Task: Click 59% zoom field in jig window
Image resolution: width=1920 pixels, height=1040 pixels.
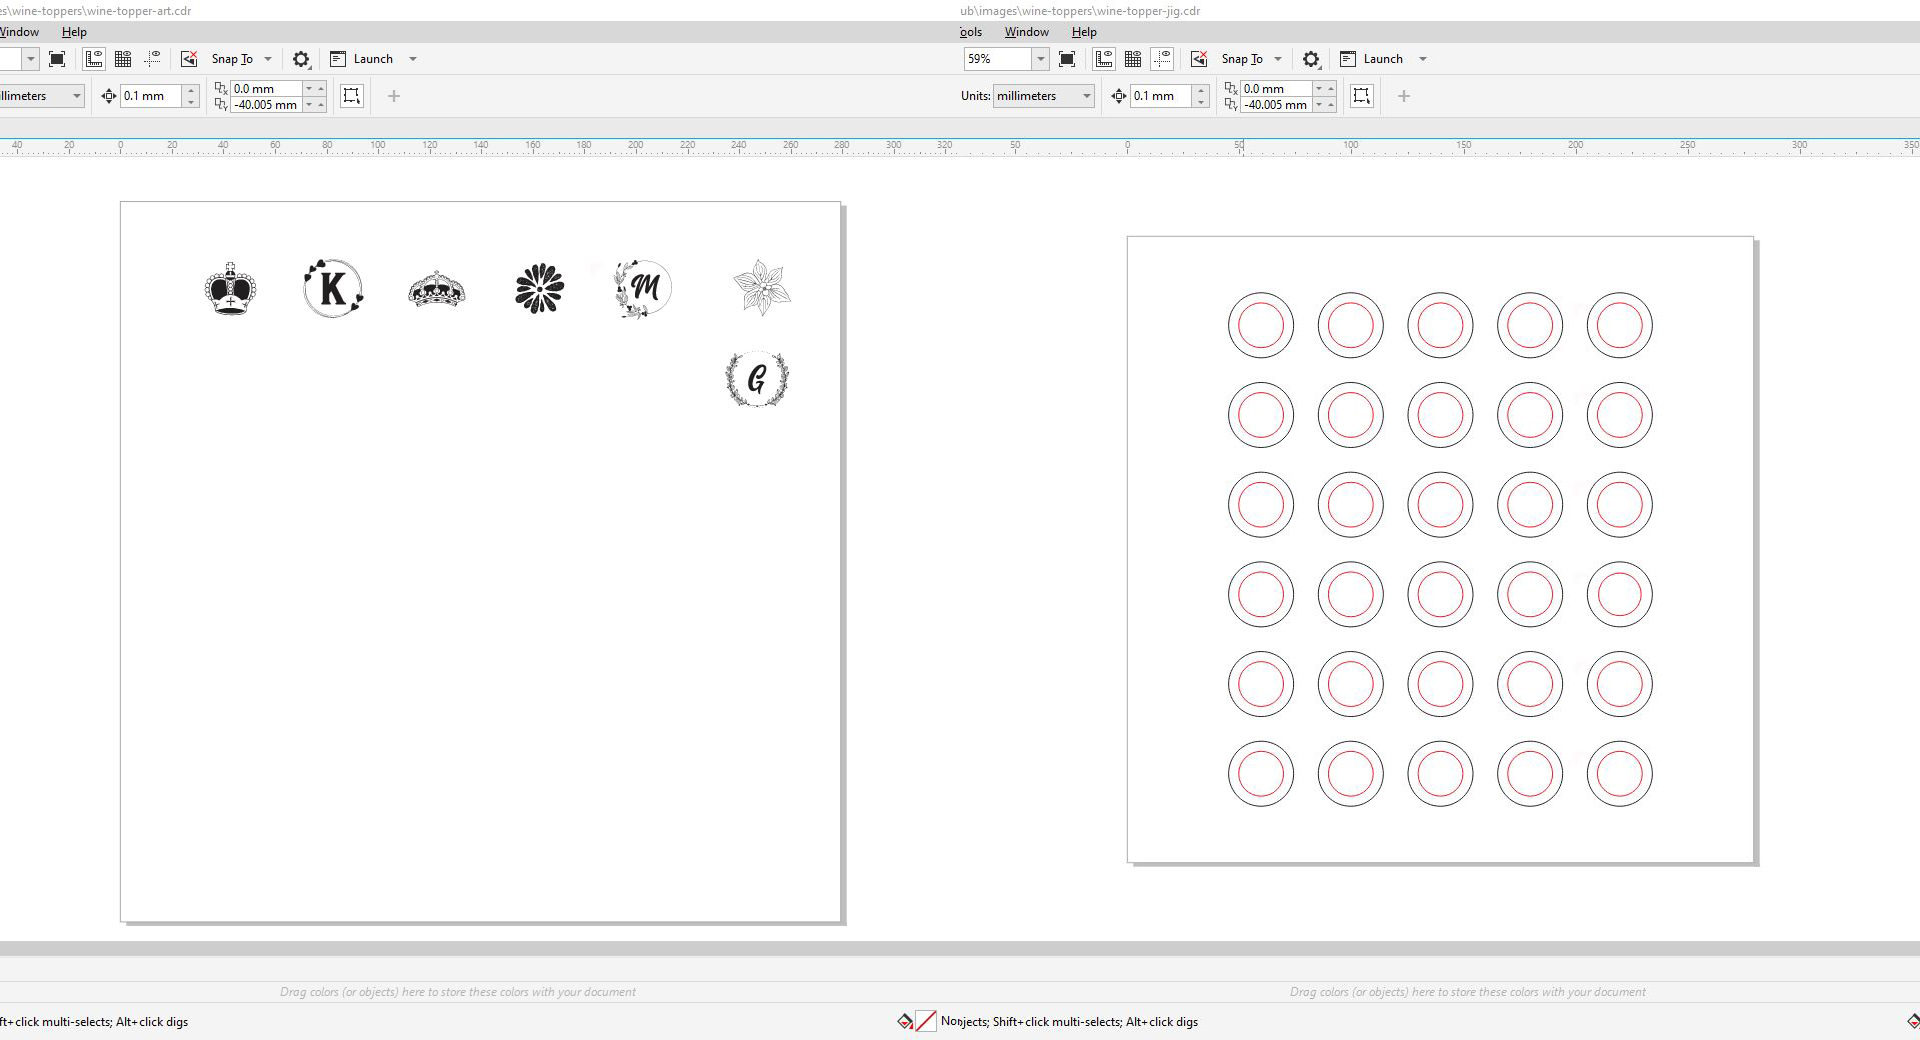Action: coord(998,59)
